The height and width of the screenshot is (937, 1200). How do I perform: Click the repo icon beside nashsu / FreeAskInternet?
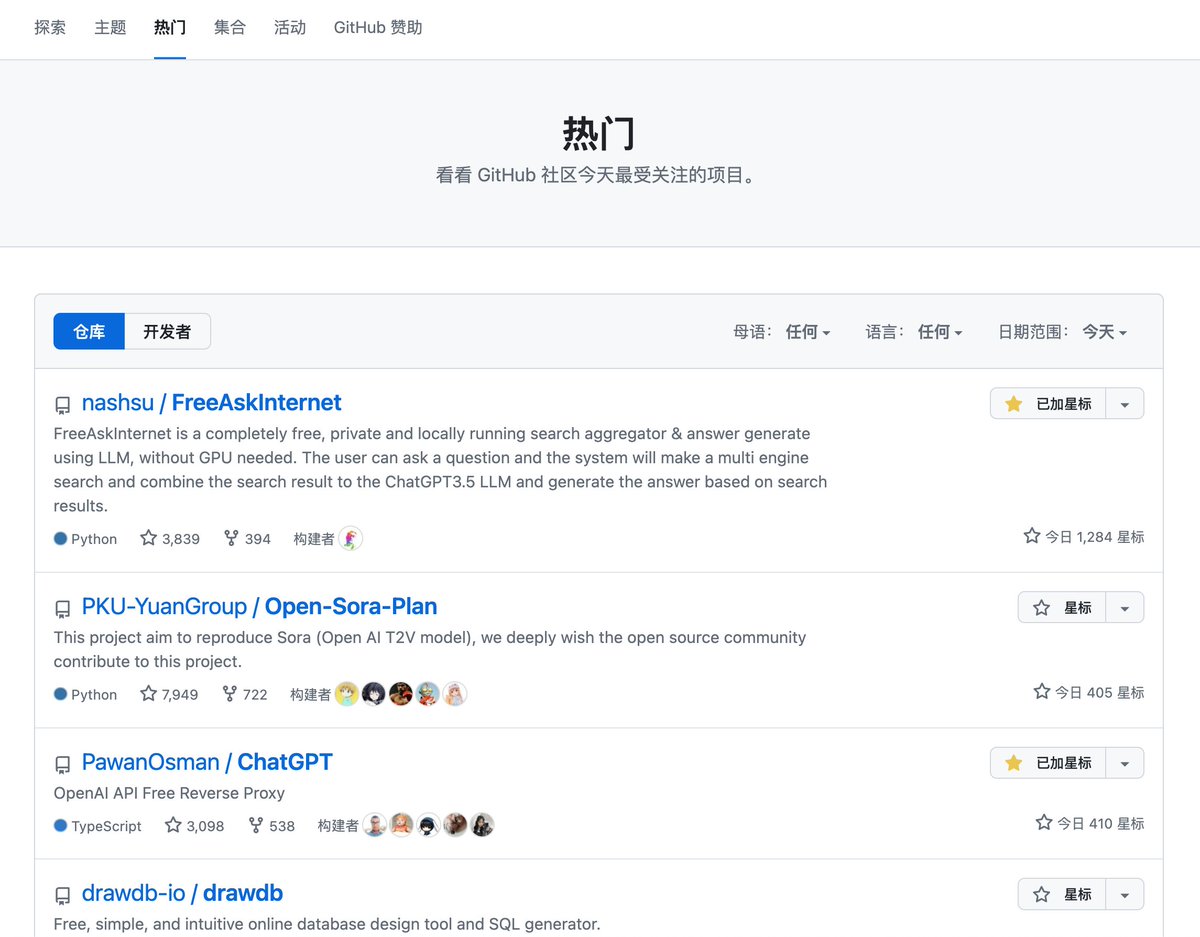point(63,405)
